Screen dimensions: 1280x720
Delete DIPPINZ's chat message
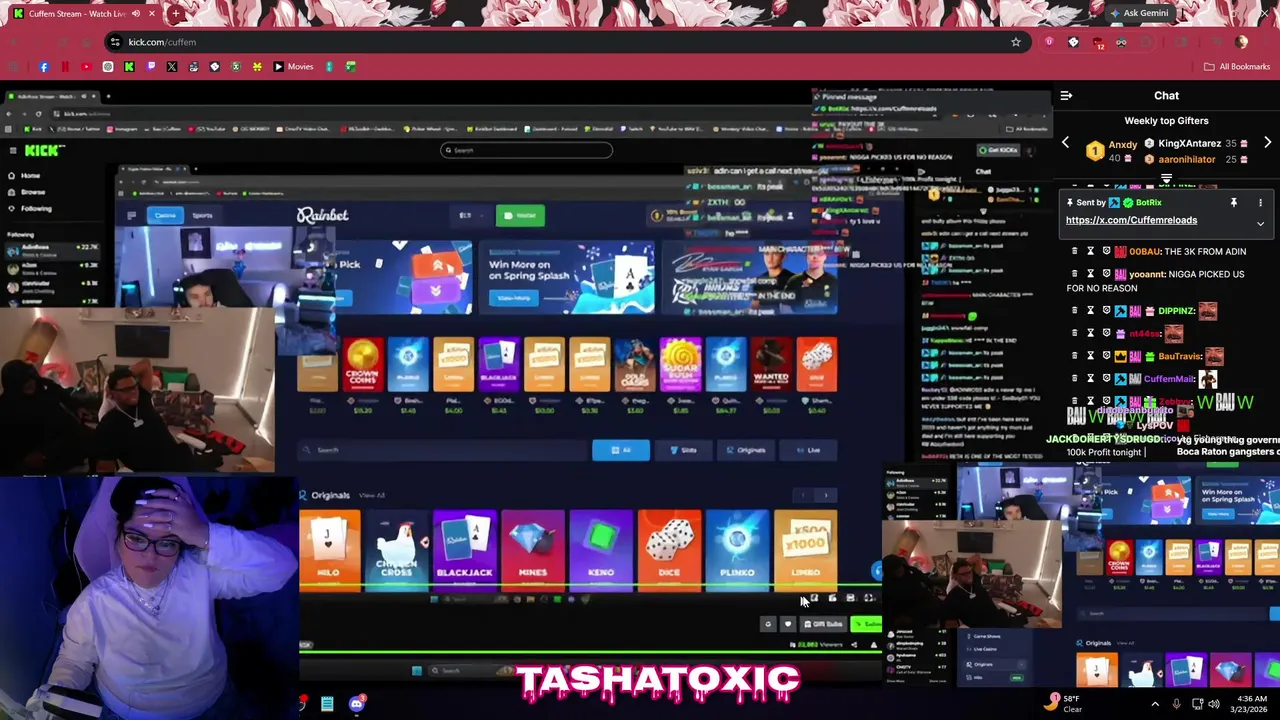pos(1074,311)
